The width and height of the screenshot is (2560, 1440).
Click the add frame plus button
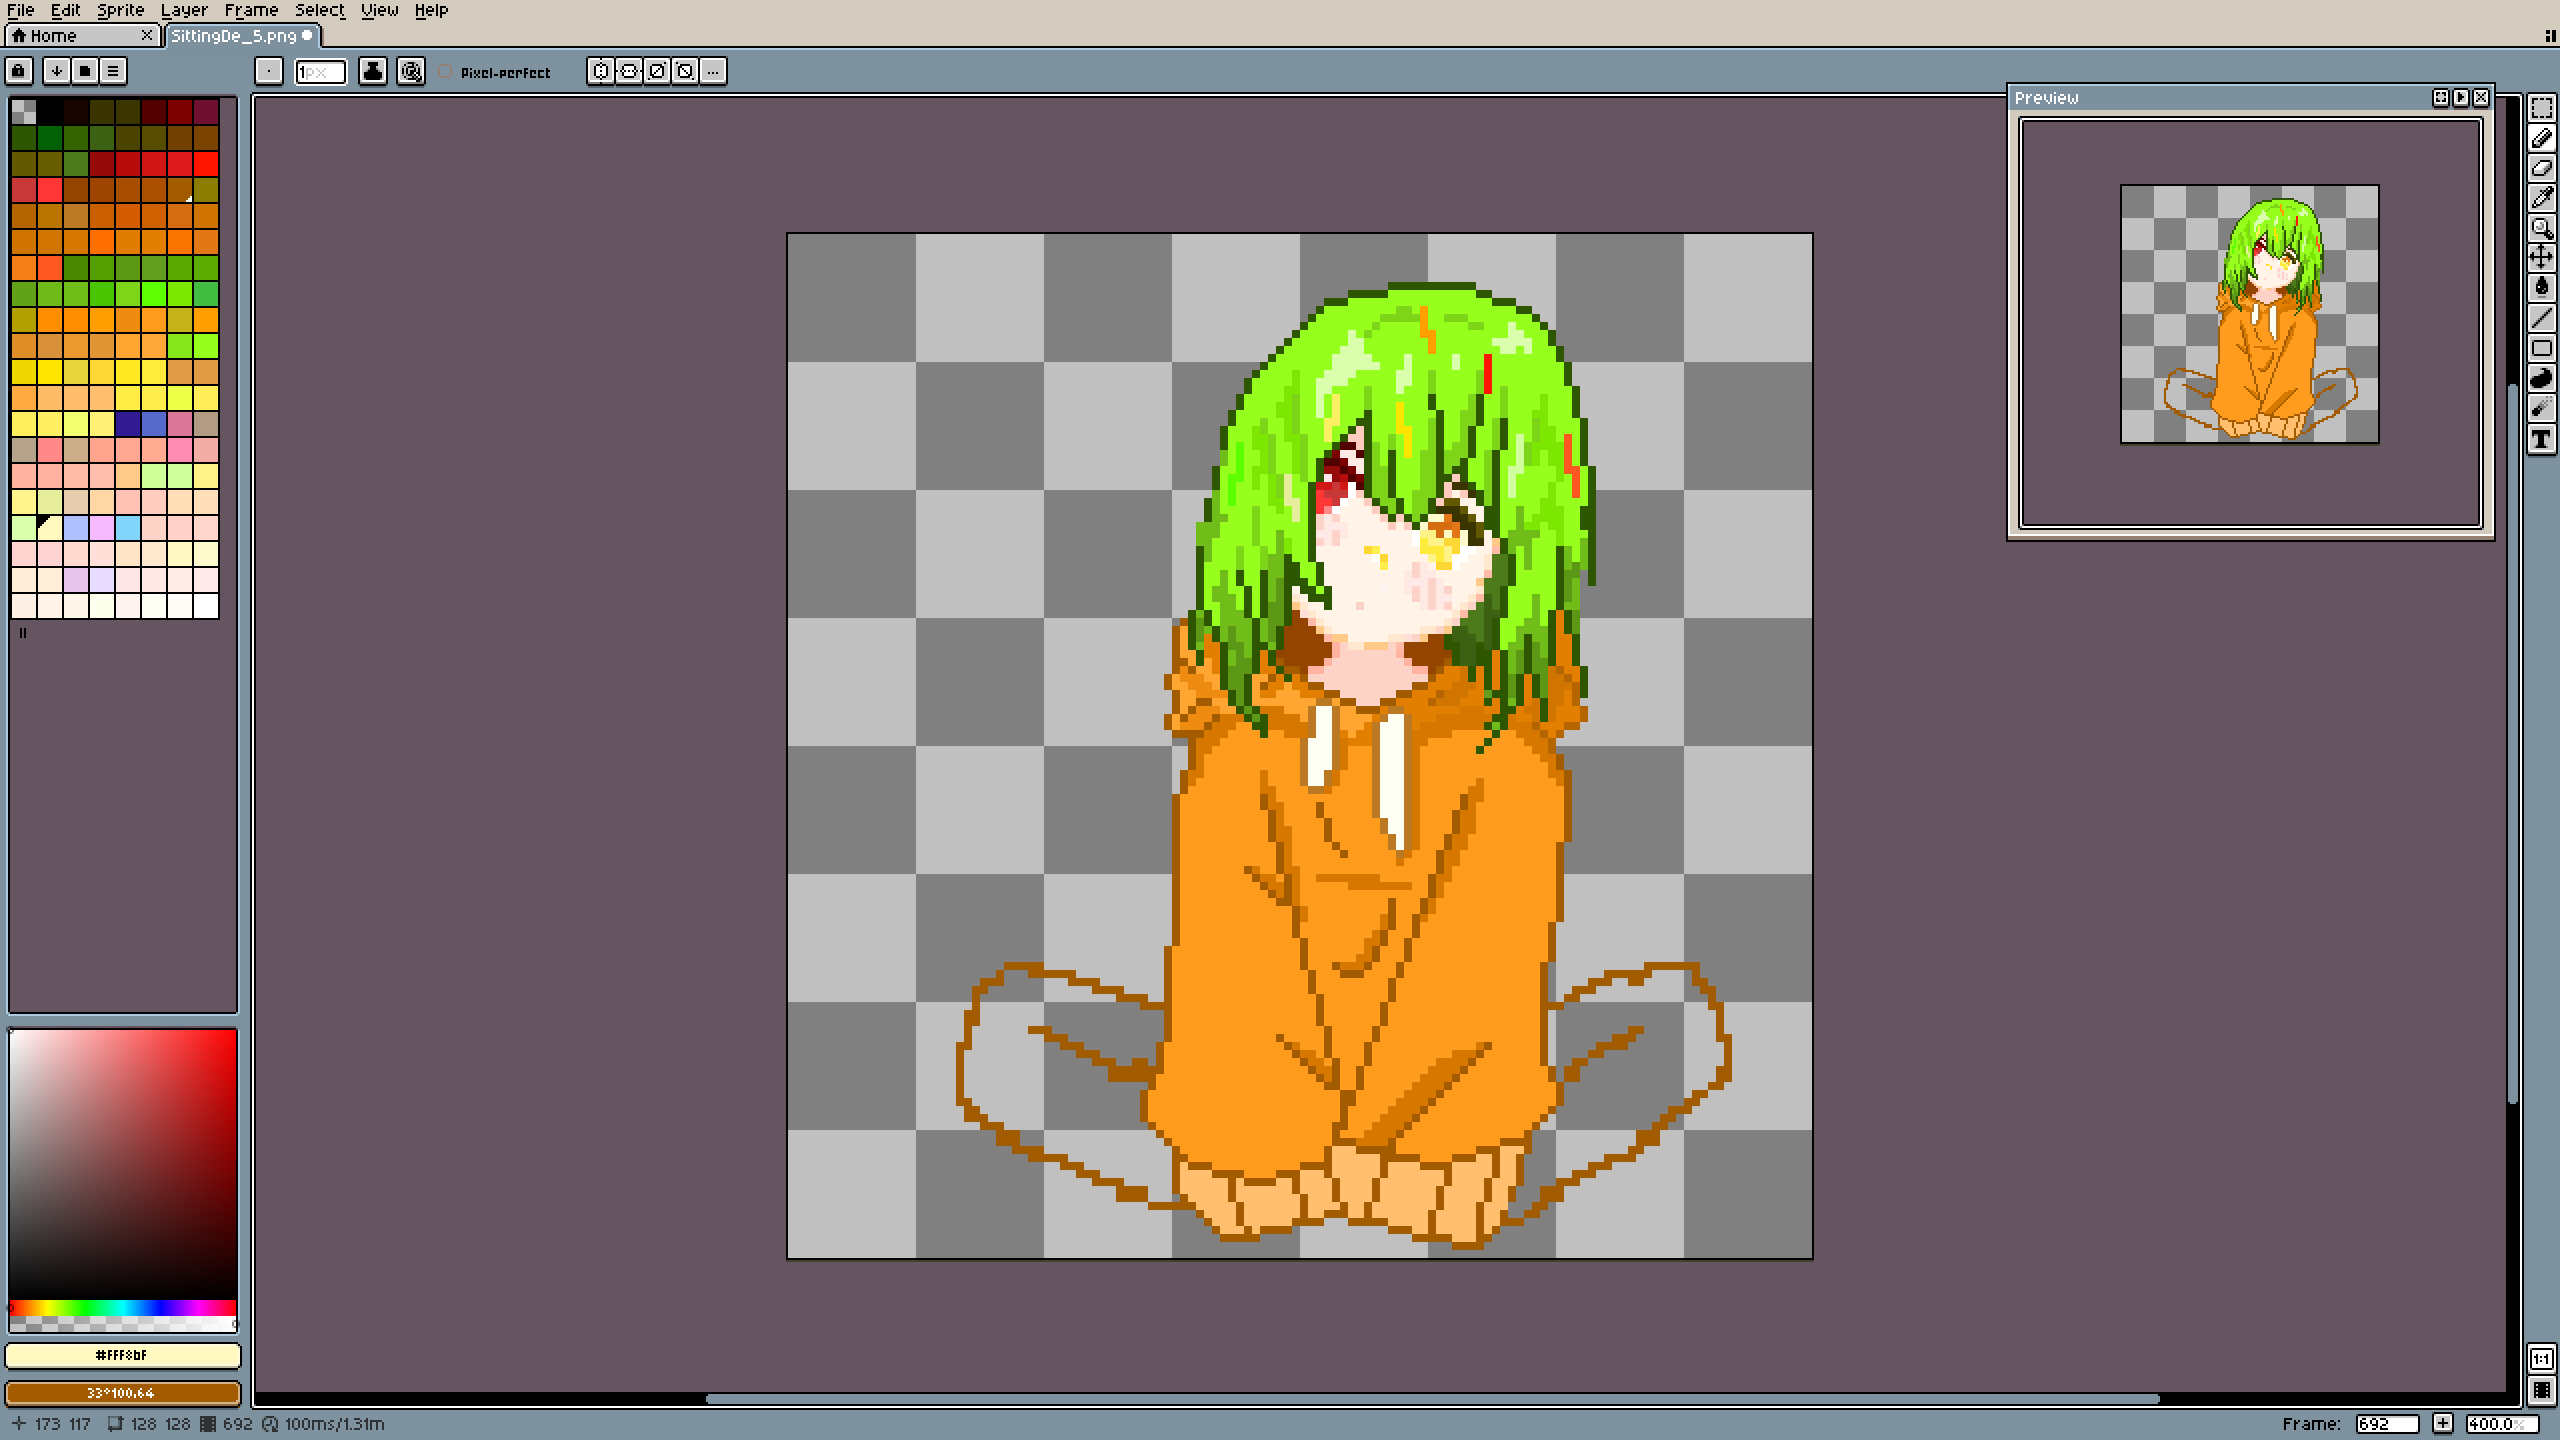(x=2443, y=1424)
